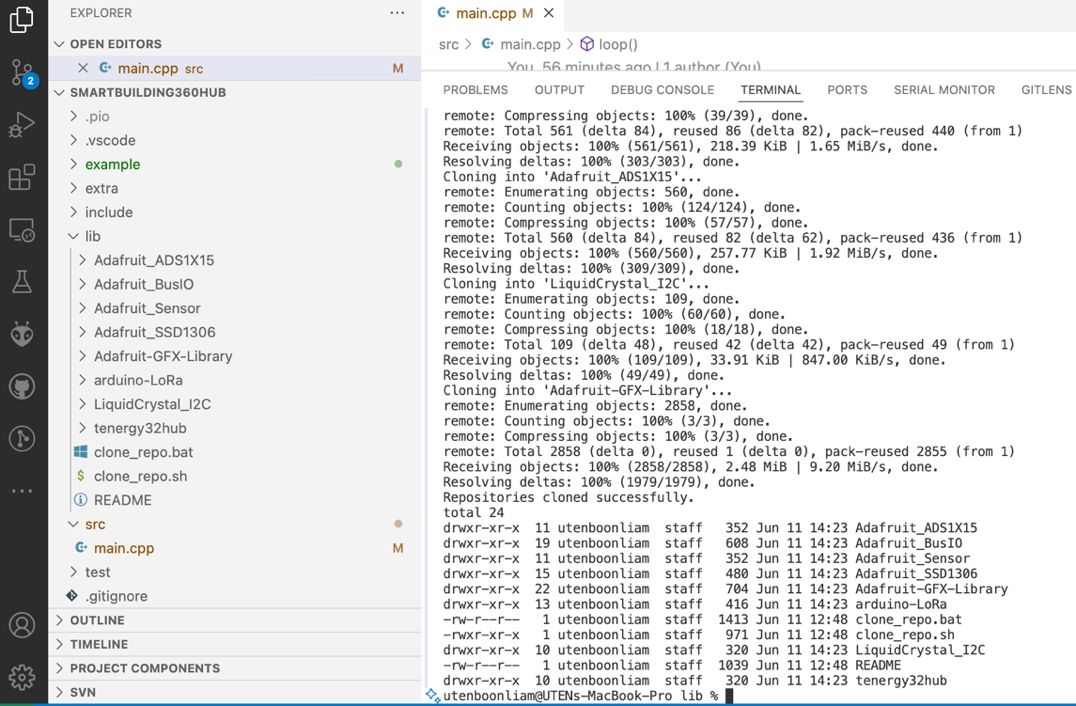Open the Git graph circular icon view

(21, 438)
